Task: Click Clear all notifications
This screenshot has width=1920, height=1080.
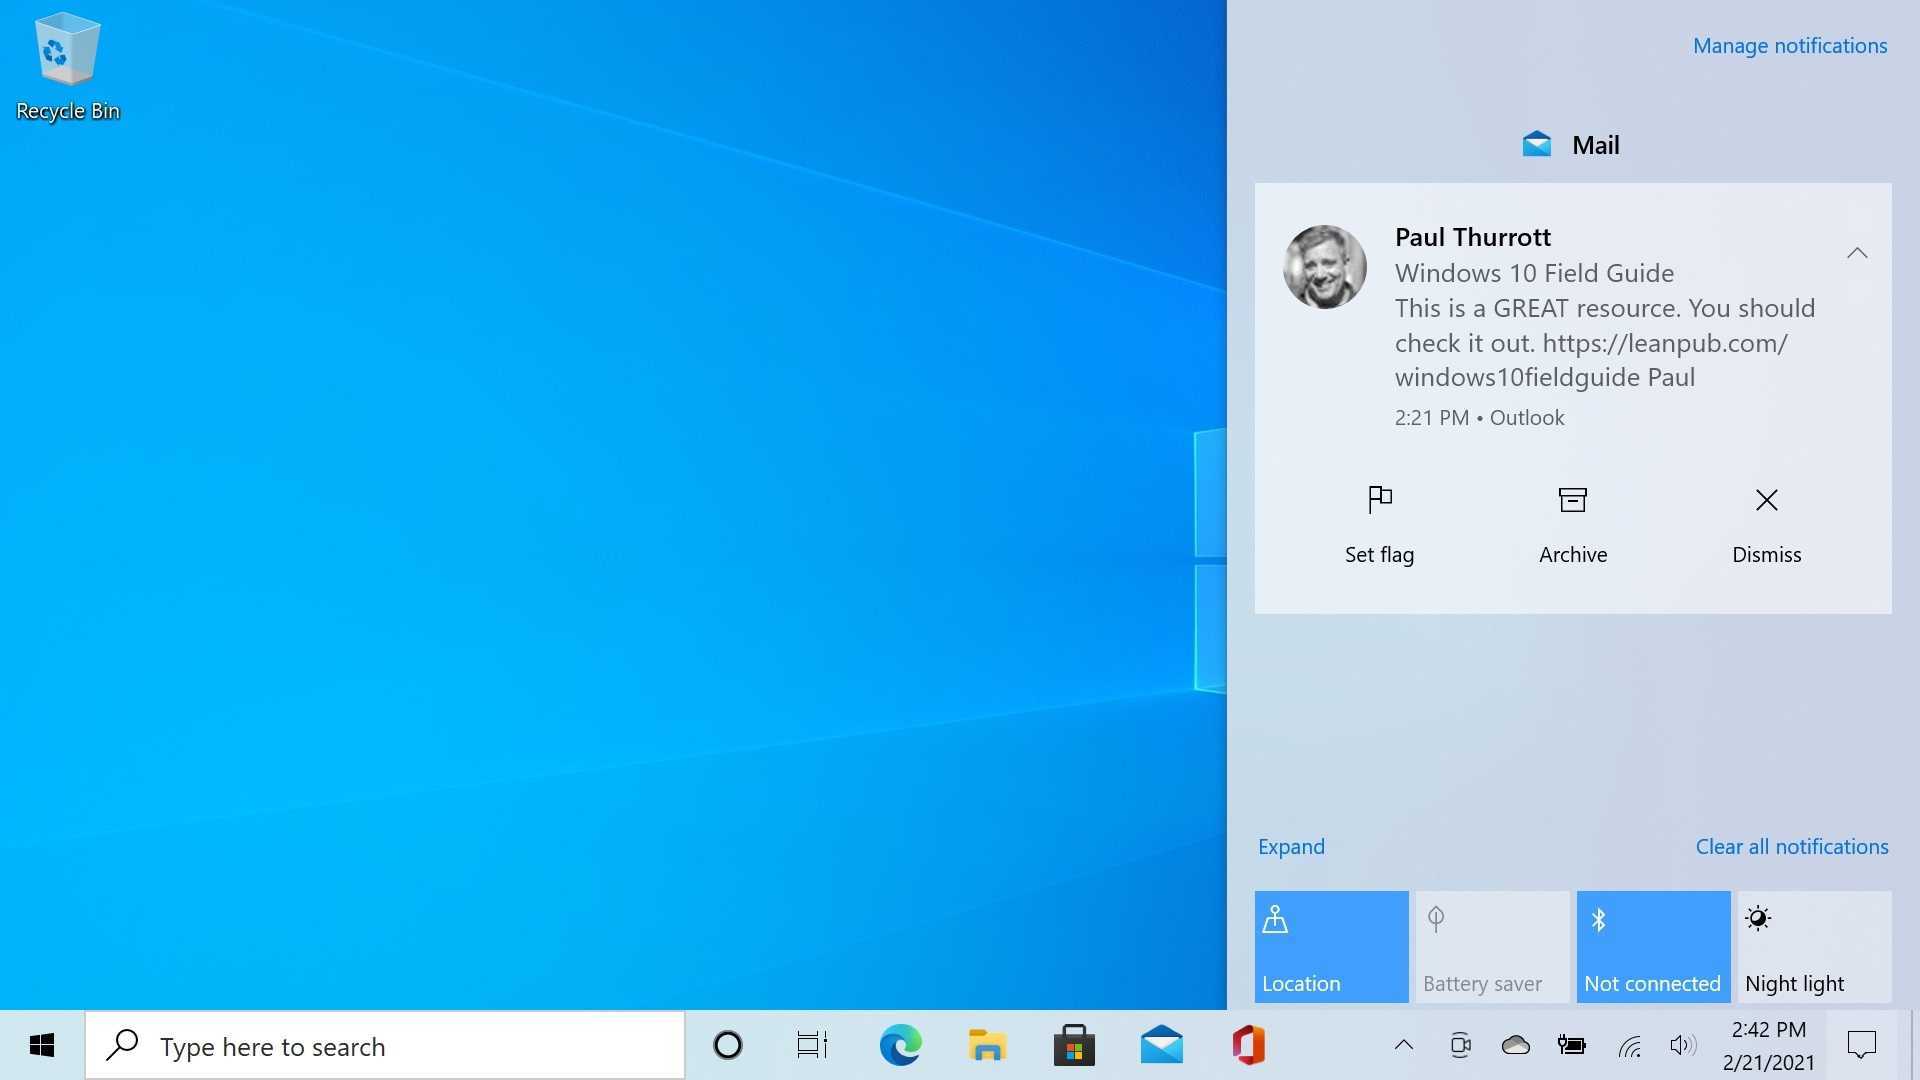Action: [x=1791, y=847]
